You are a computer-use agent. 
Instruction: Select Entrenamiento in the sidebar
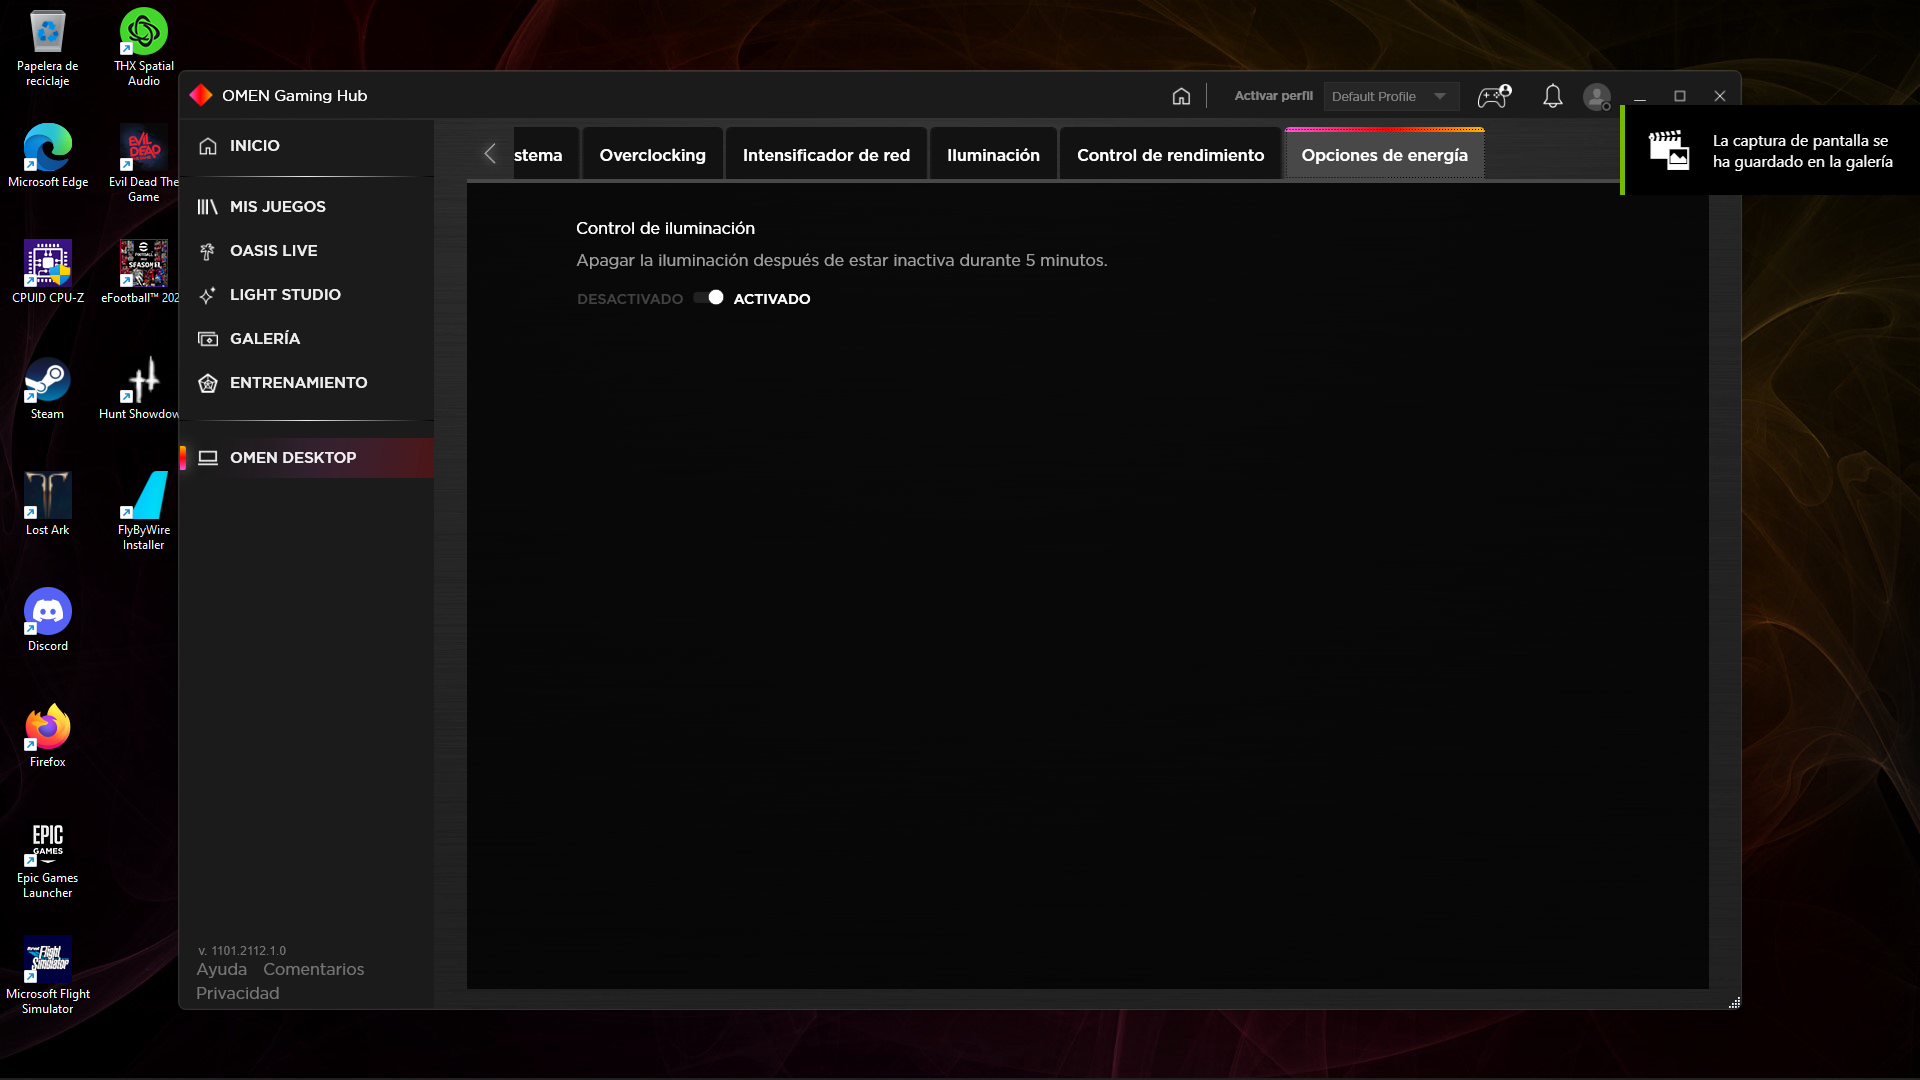tap(298, 382)
